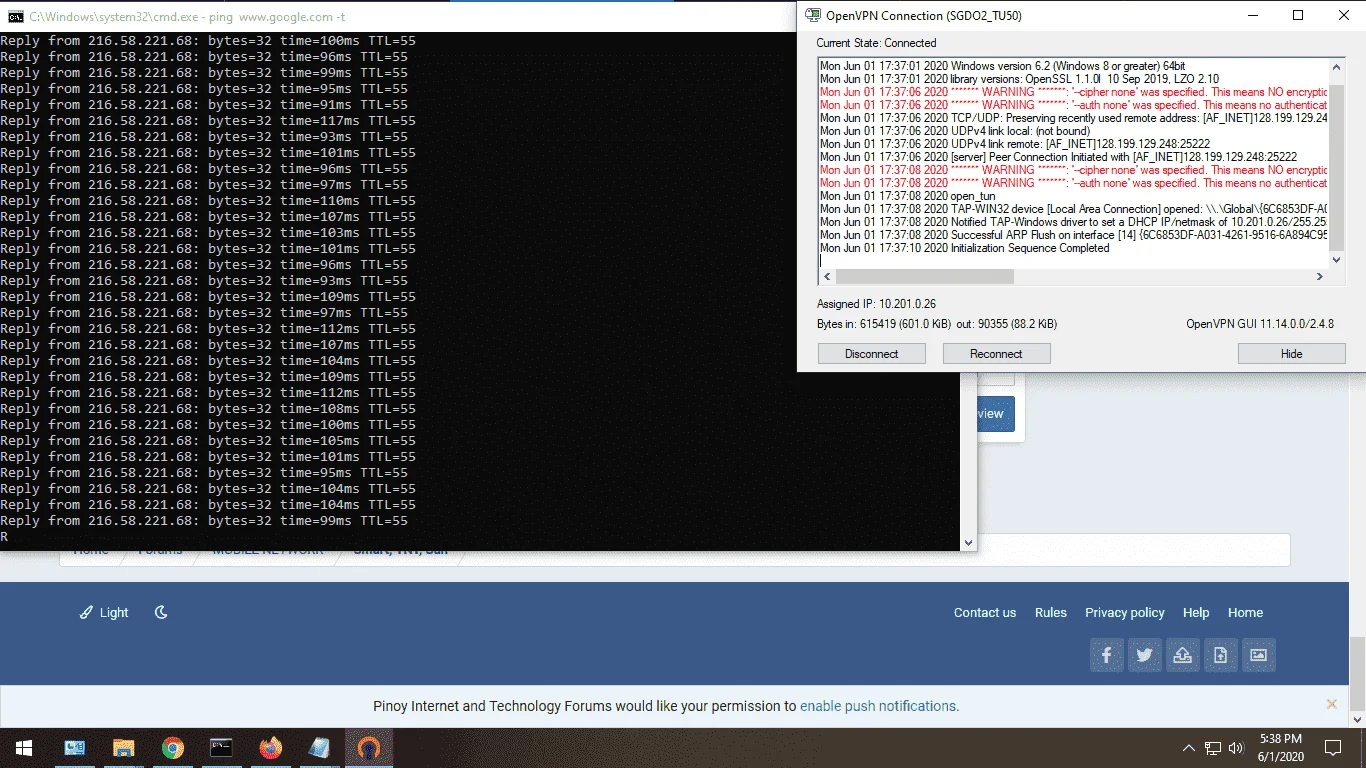Click the down arrow of the OpenVPN log scrollbar

(1336, 259)
